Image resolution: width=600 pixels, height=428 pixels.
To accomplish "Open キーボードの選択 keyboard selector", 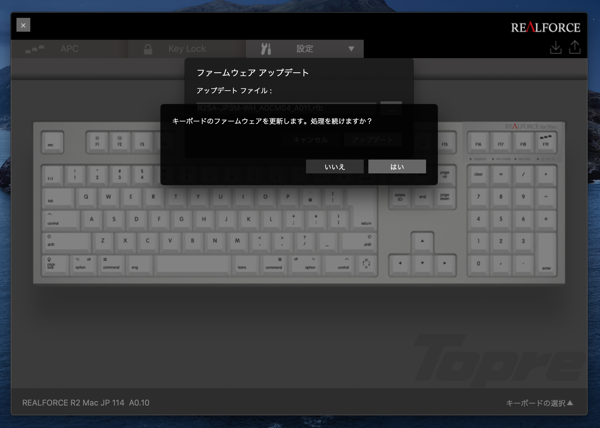I will point(539,403).
